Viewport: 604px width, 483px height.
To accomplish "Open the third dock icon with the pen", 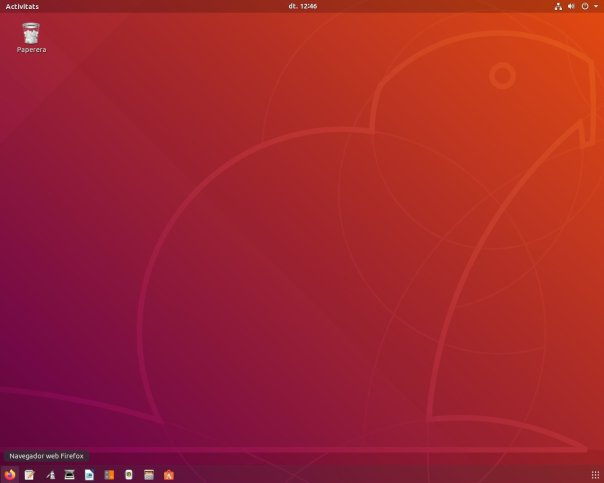I will [50, 475].
